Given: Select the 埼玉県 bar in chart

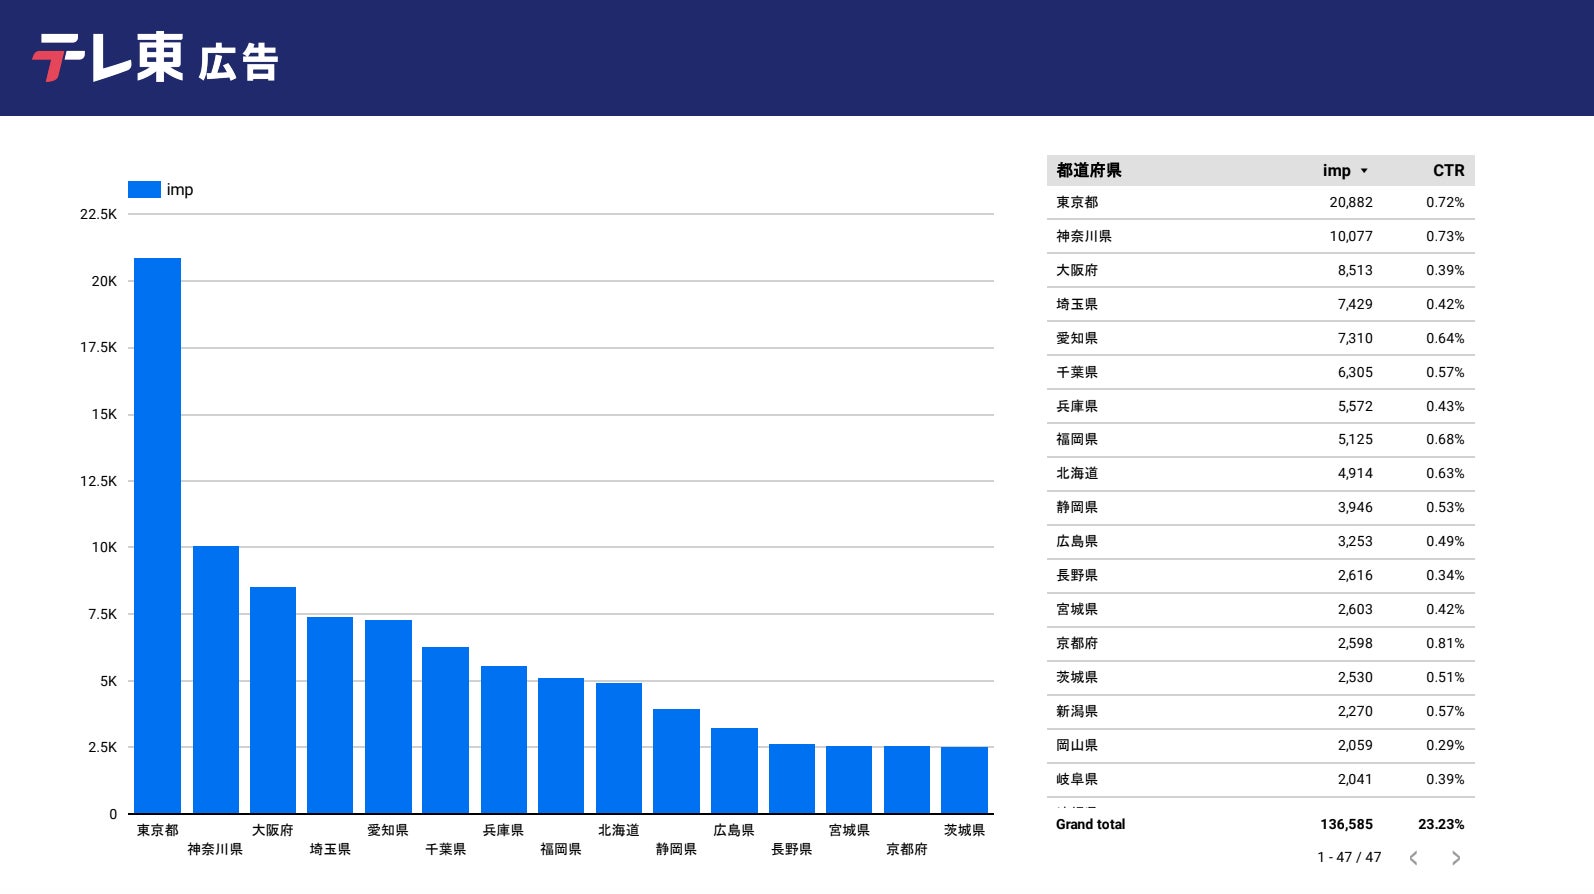Looking at the screenshot, I should [330, 715].
